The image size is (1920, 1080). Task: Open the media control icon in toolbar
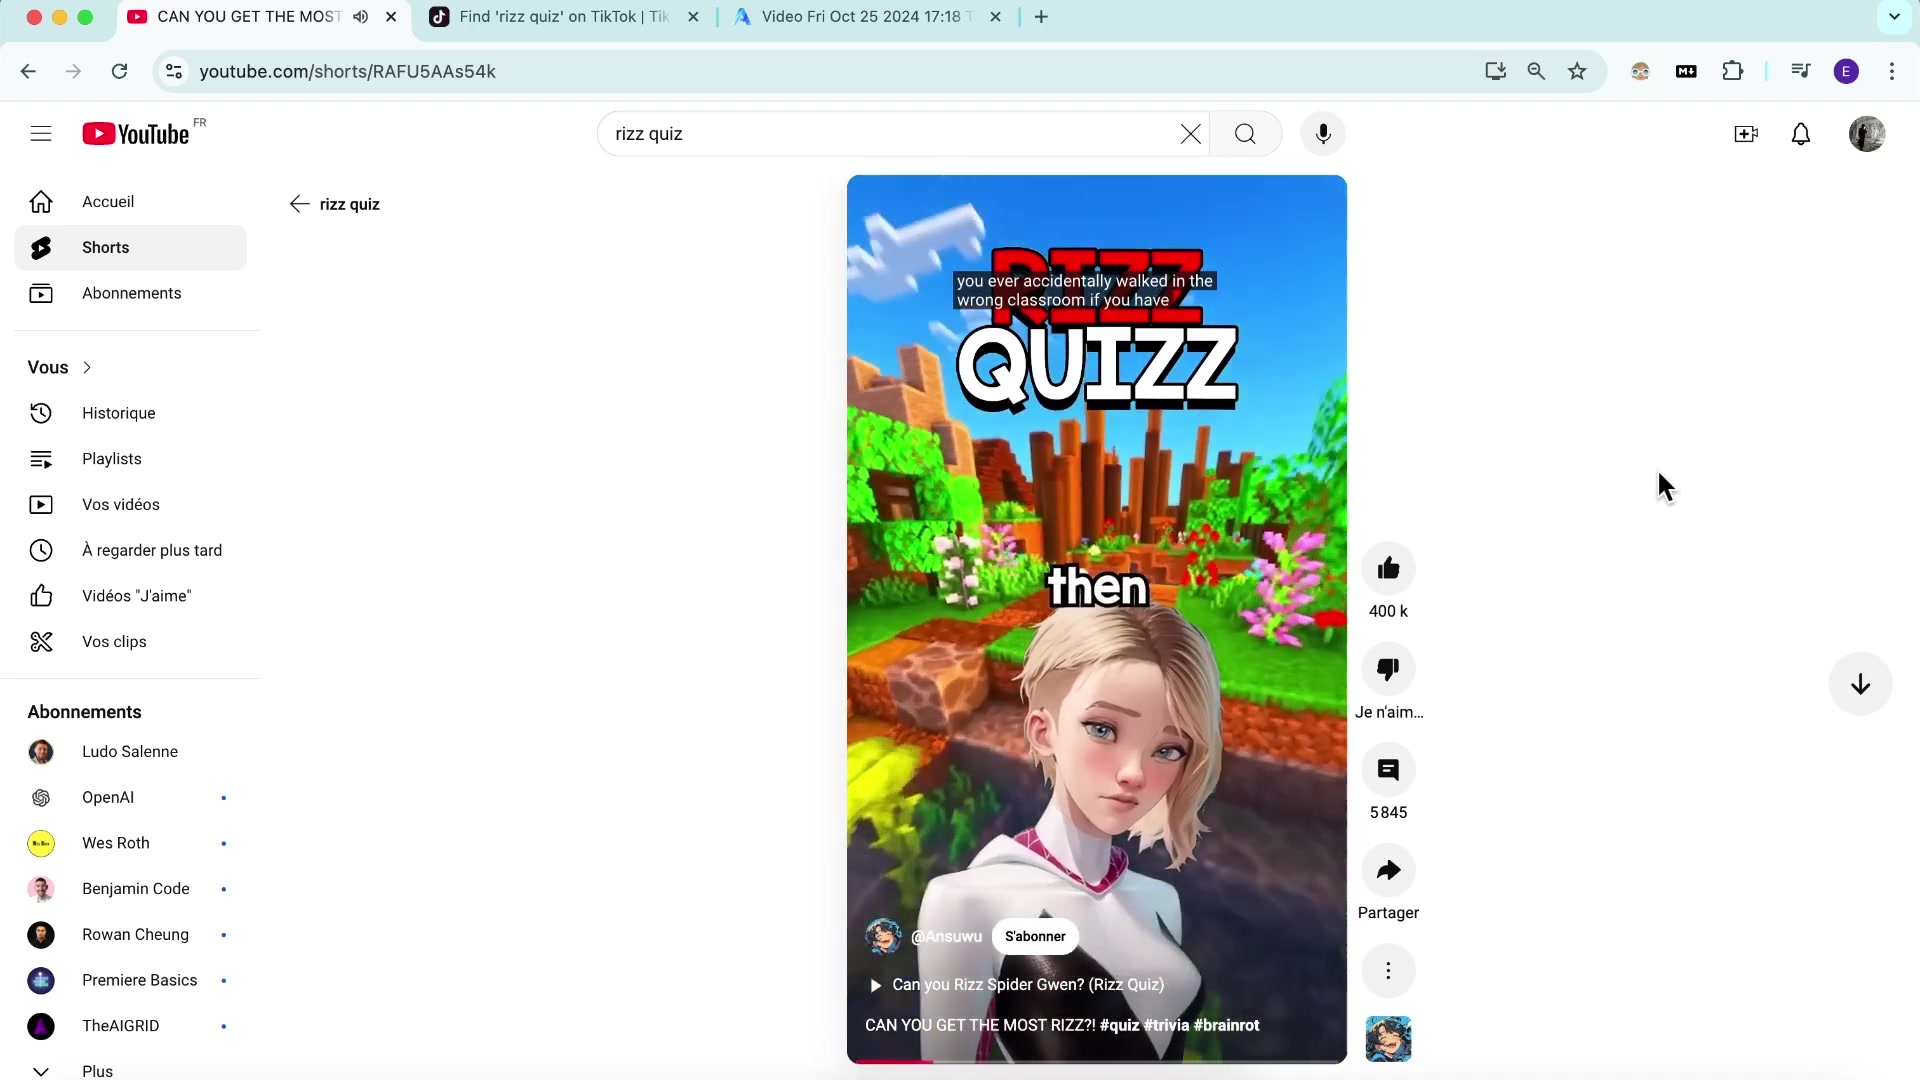[1800, 71]
